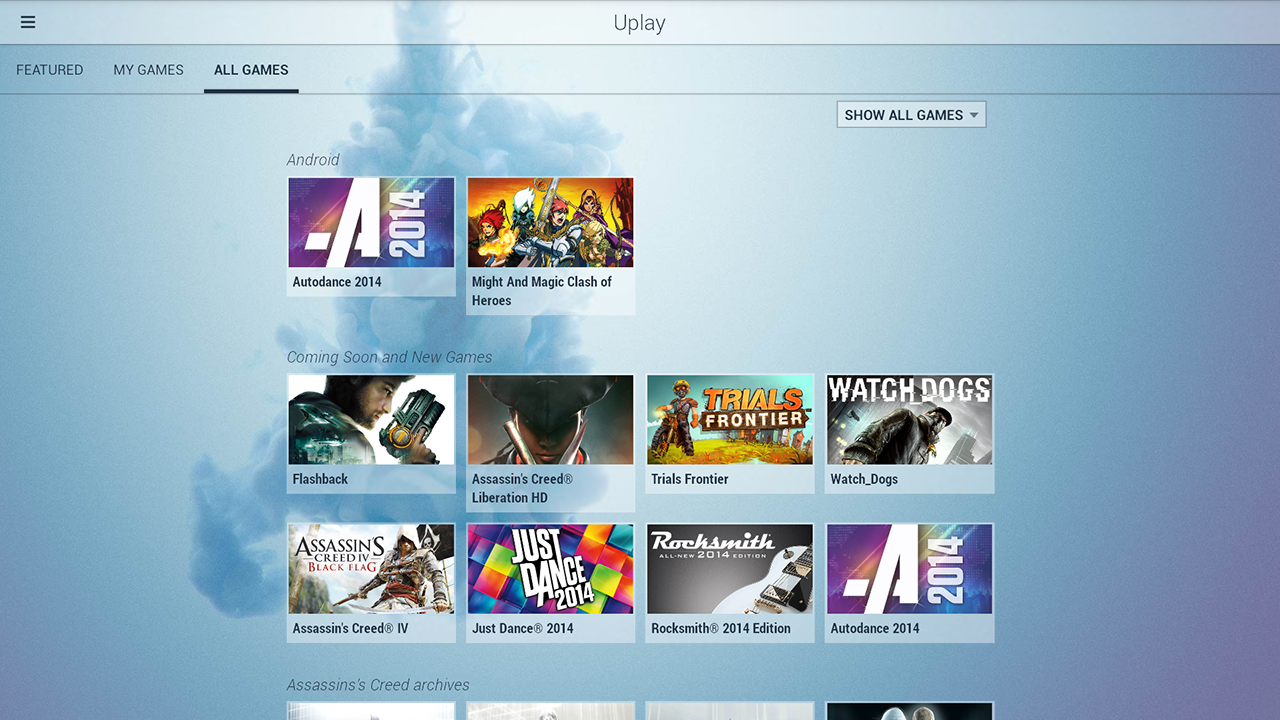Click the 'Watch_Dogs' title text
The image size is (1280, 720).
[x=864, y=479]
